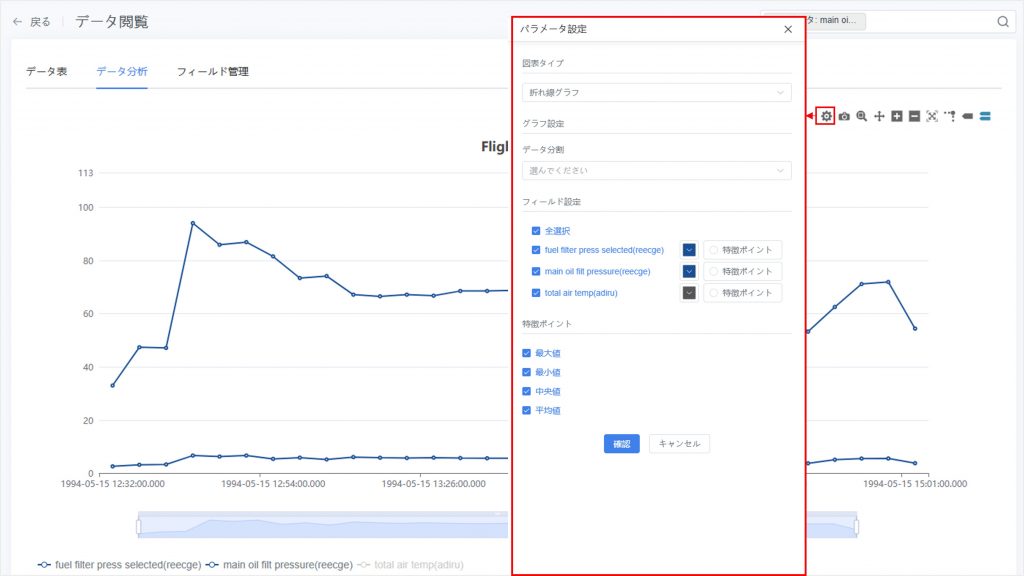The image size is (1024, 576).
Task: Open chart settings via the gear icon
Action: (x=826, y=116)
